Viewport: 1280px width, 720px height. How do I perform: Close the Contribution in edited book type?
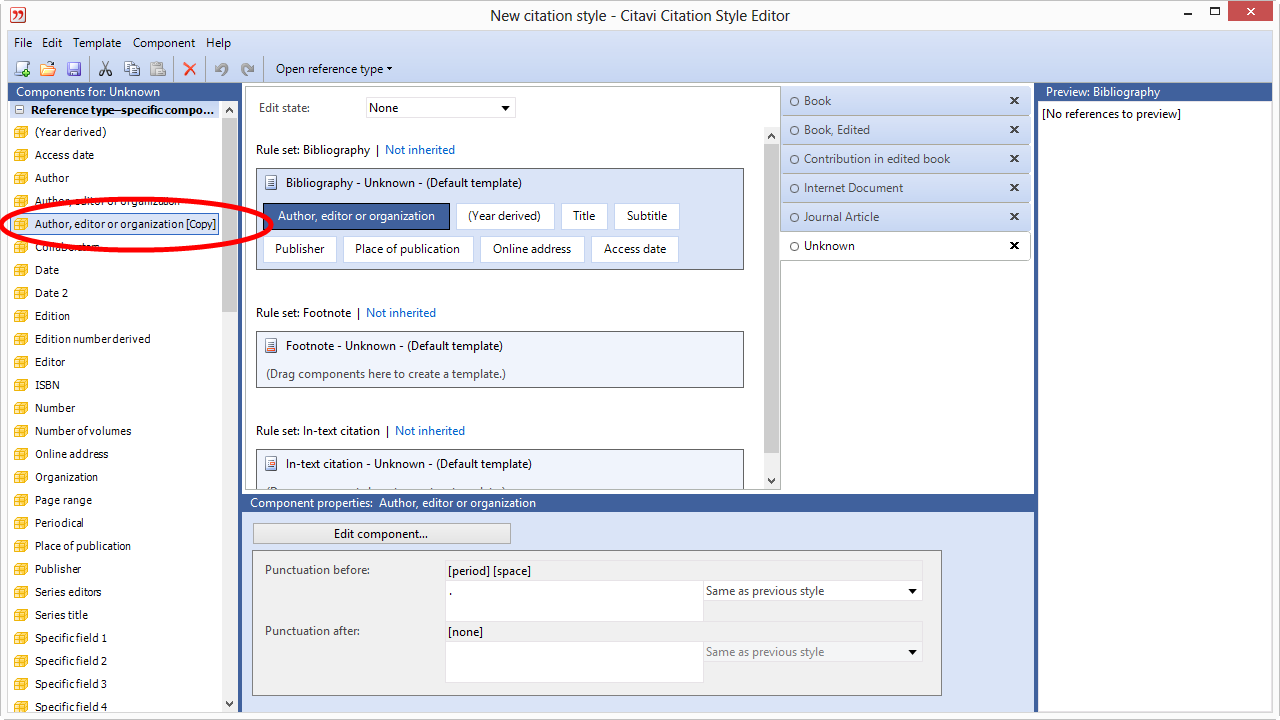[1014, 159]
